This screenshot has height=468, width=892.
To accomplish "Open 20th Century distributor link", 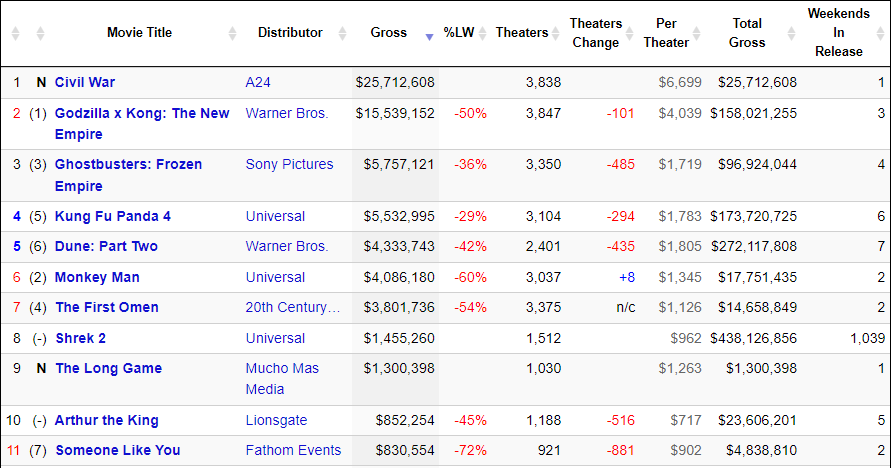I will pyautogui.click(x=293, y=308).
